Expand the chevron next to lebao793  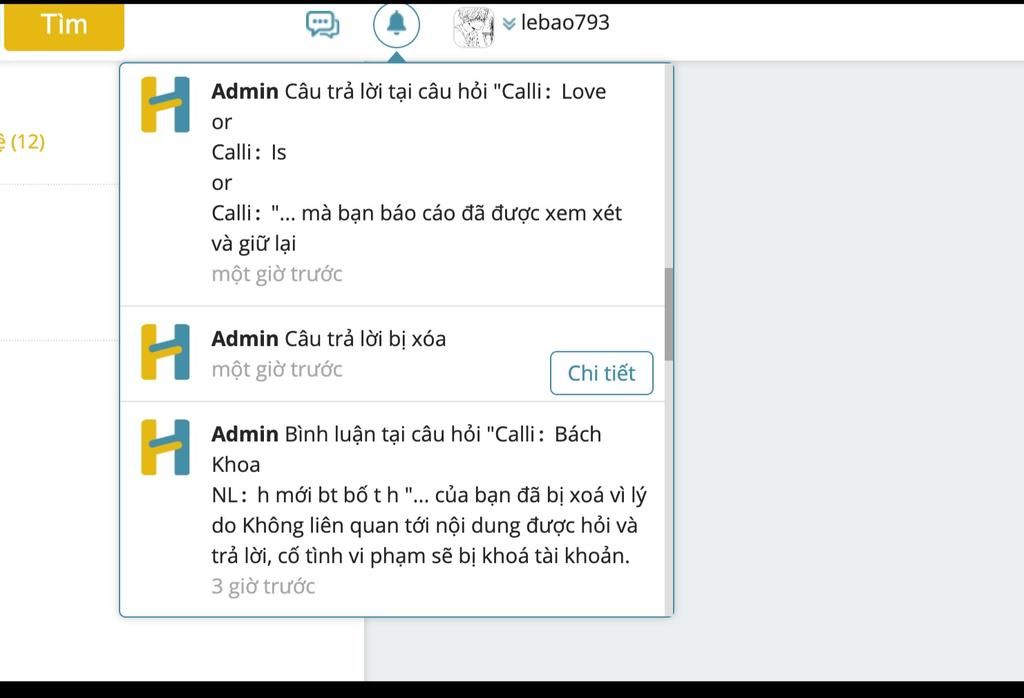tap(509, 20)
